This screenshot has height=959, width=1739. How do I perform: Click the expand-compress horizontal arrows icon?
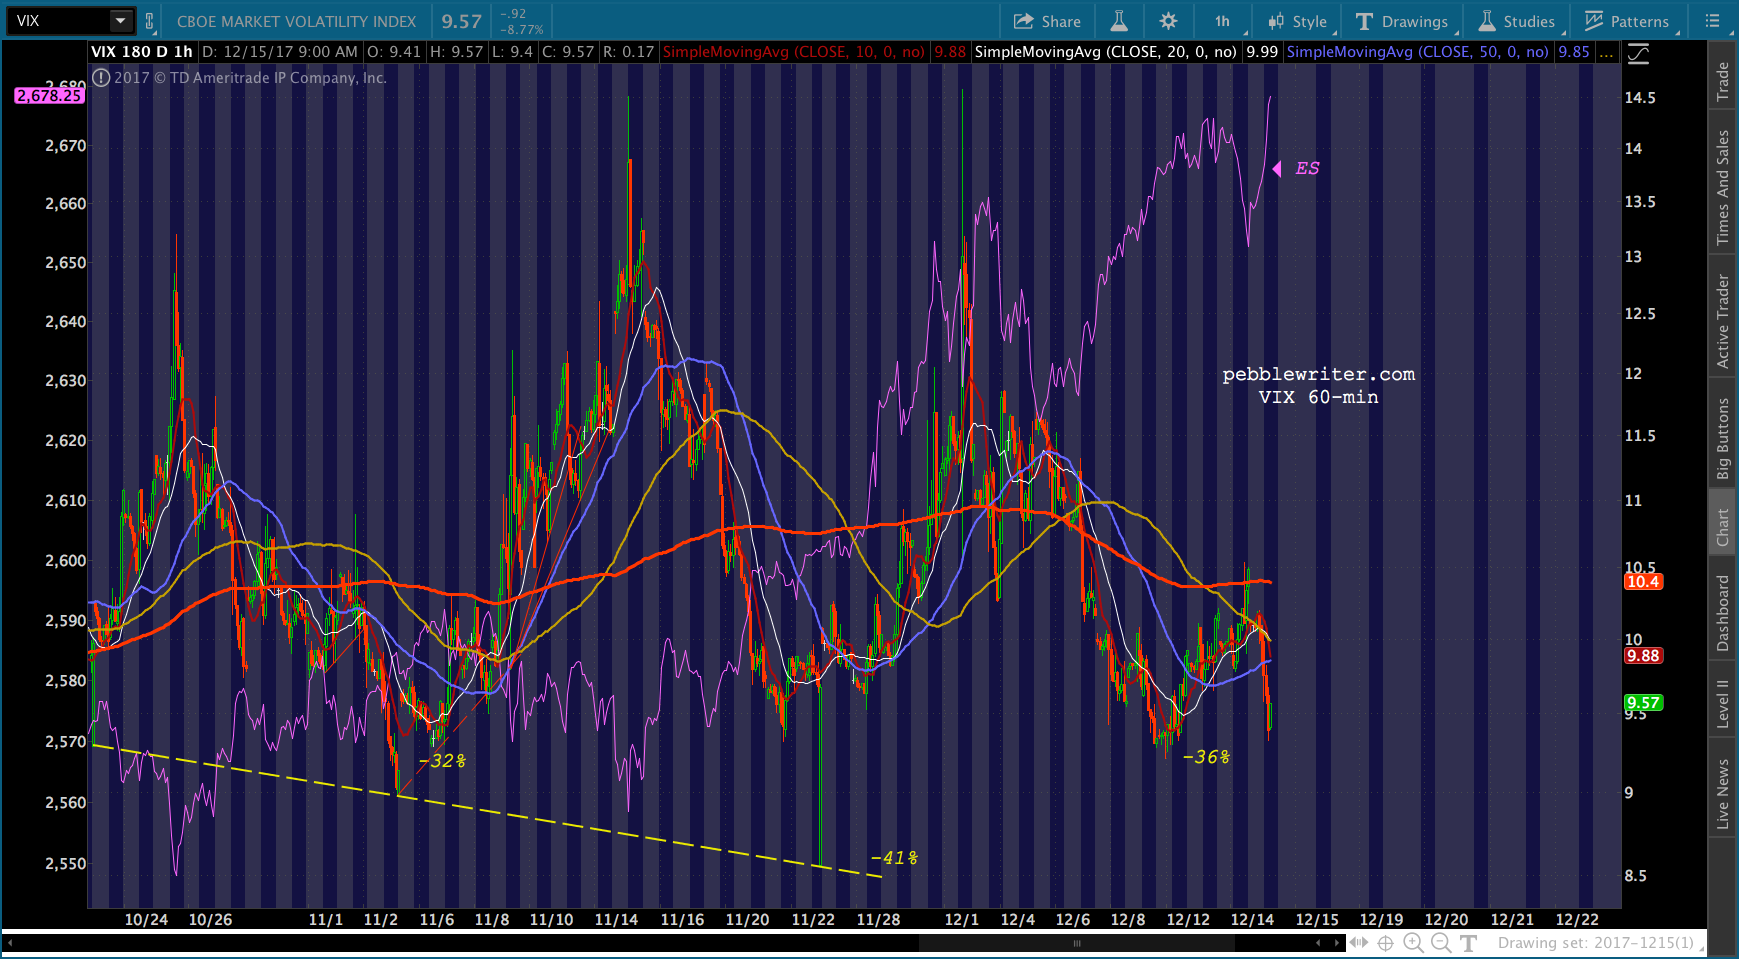(1358, 942)
